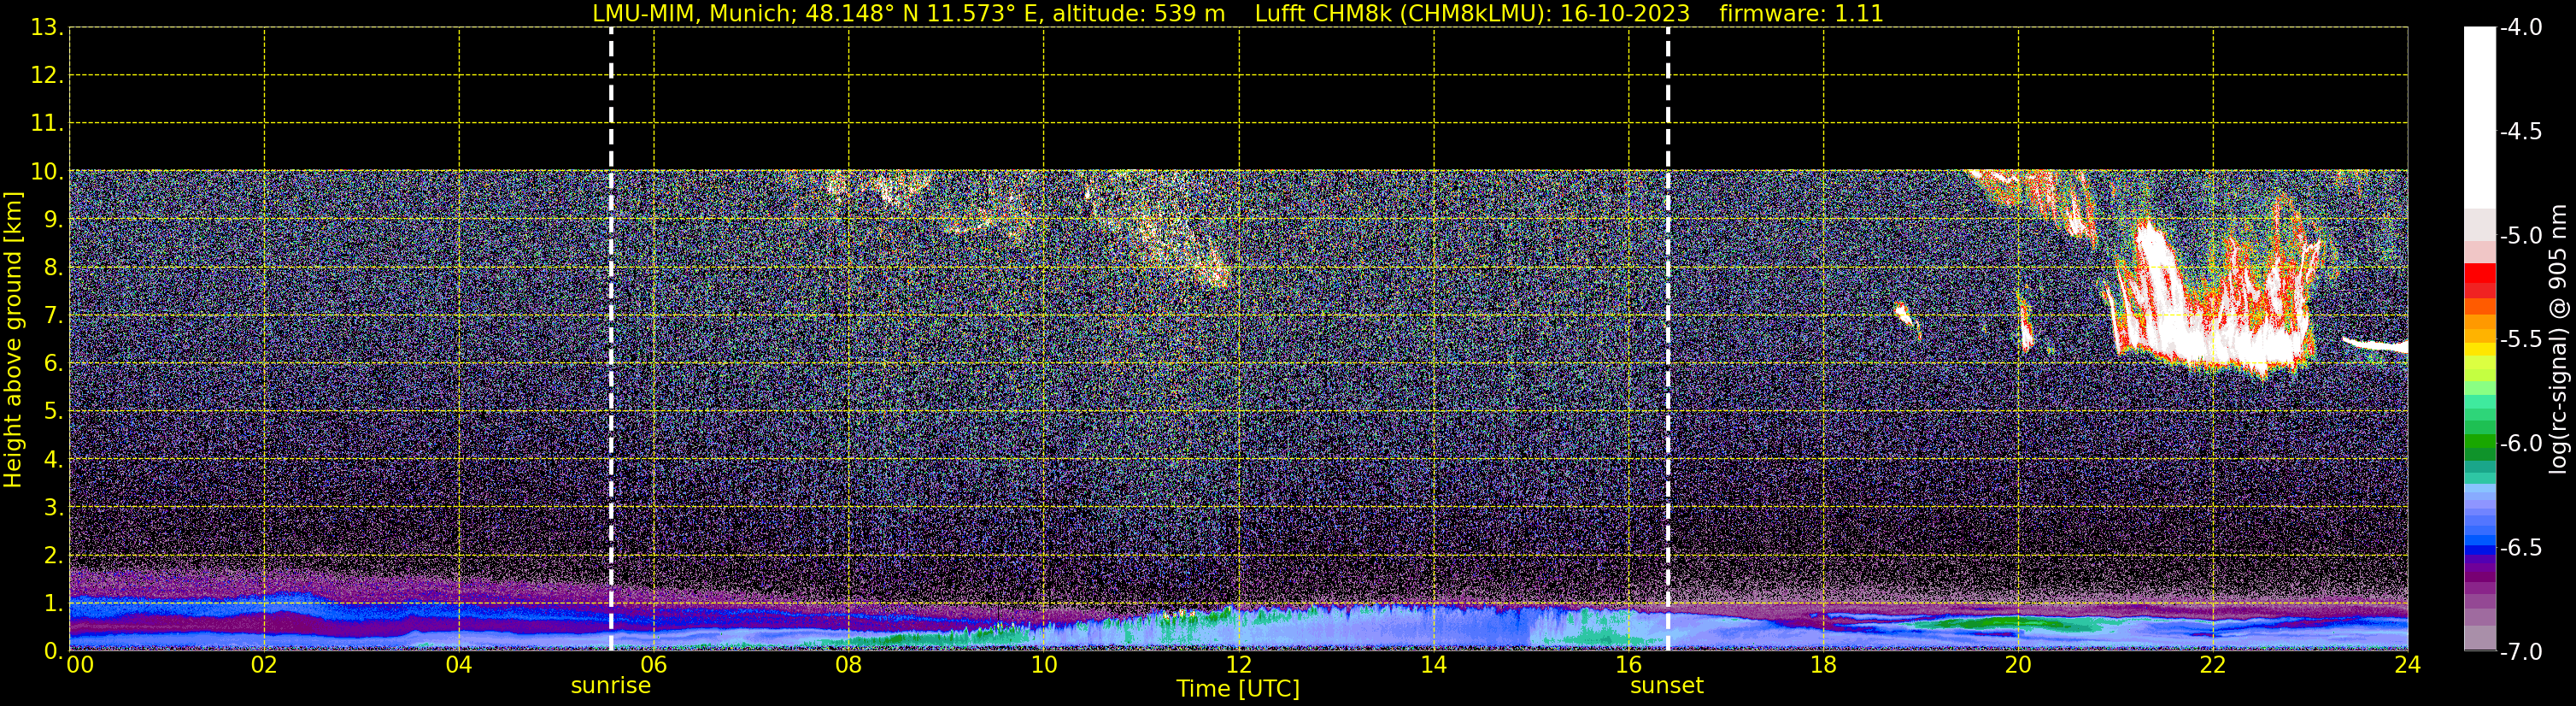Click the height axis tick label 13
The height and width of the screenshot is (706, 2576).
point(46,28)
